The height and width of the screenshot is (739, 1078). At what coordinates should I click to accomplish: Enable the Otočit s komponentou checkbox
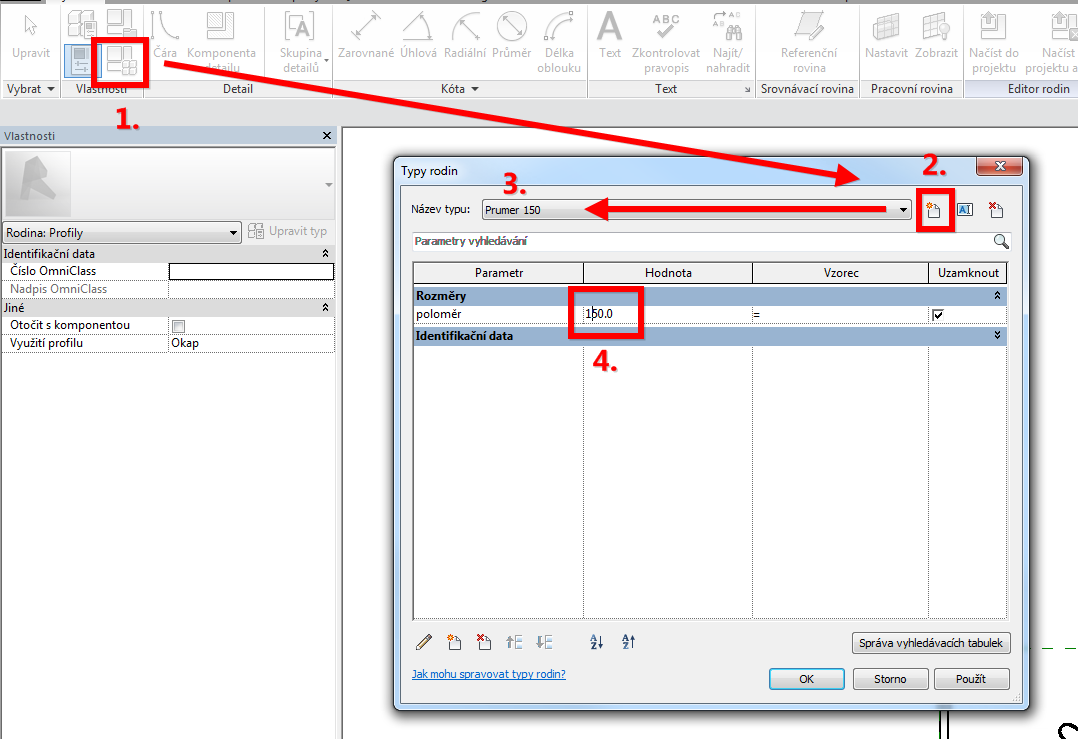click(178, 326)
